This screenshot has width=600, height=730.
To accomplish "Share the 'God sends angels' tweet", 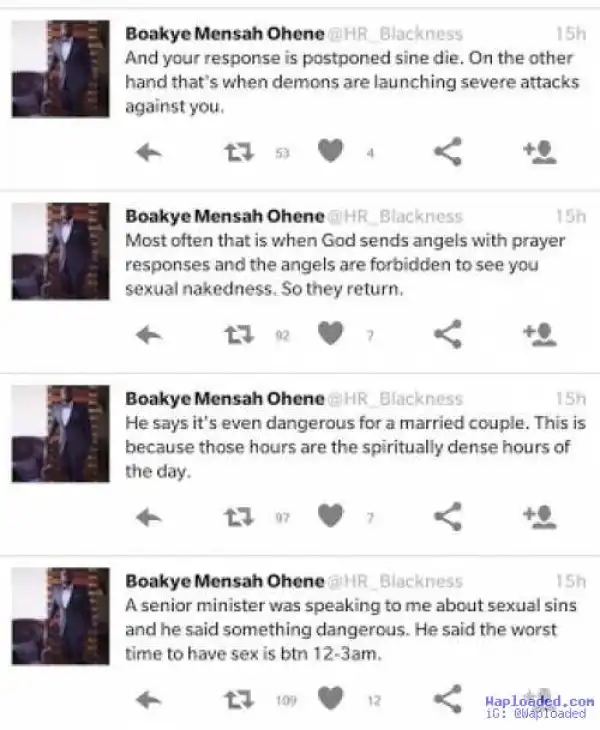I will pos(447,335).
